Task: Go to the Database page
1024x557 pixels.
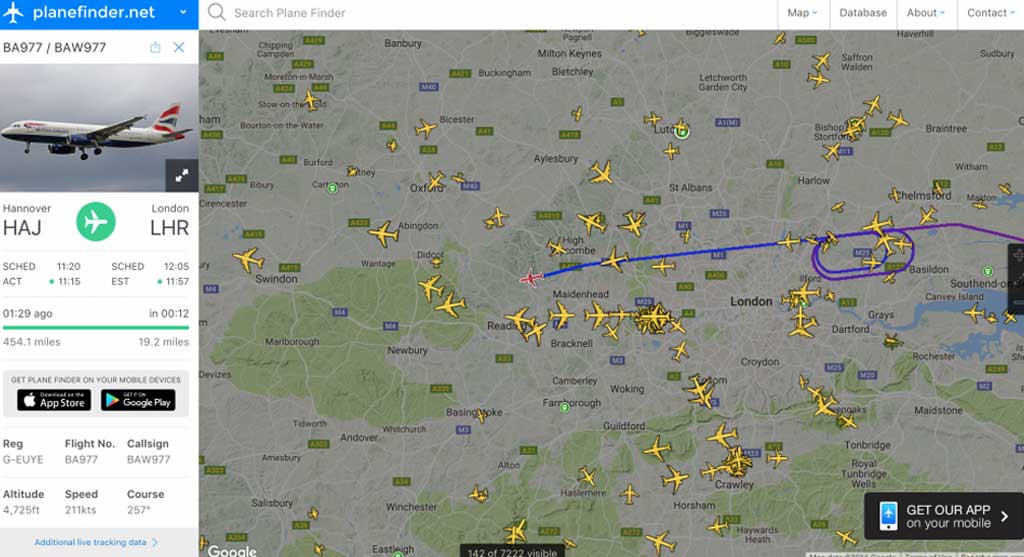Action: 863,12
